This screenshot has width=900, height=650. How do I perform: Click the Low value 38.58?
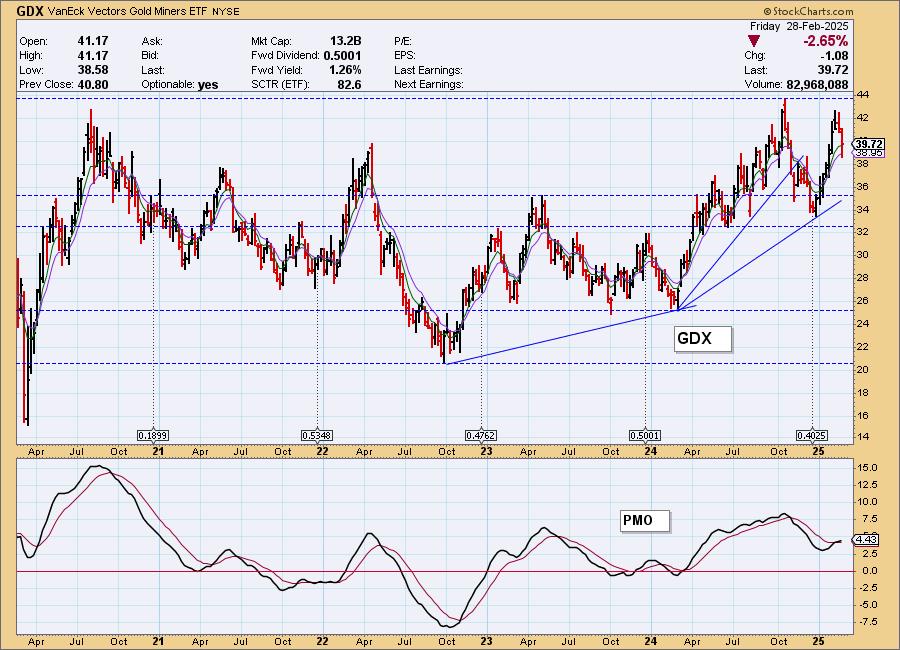pyautogui.click(x=92, y=70)
